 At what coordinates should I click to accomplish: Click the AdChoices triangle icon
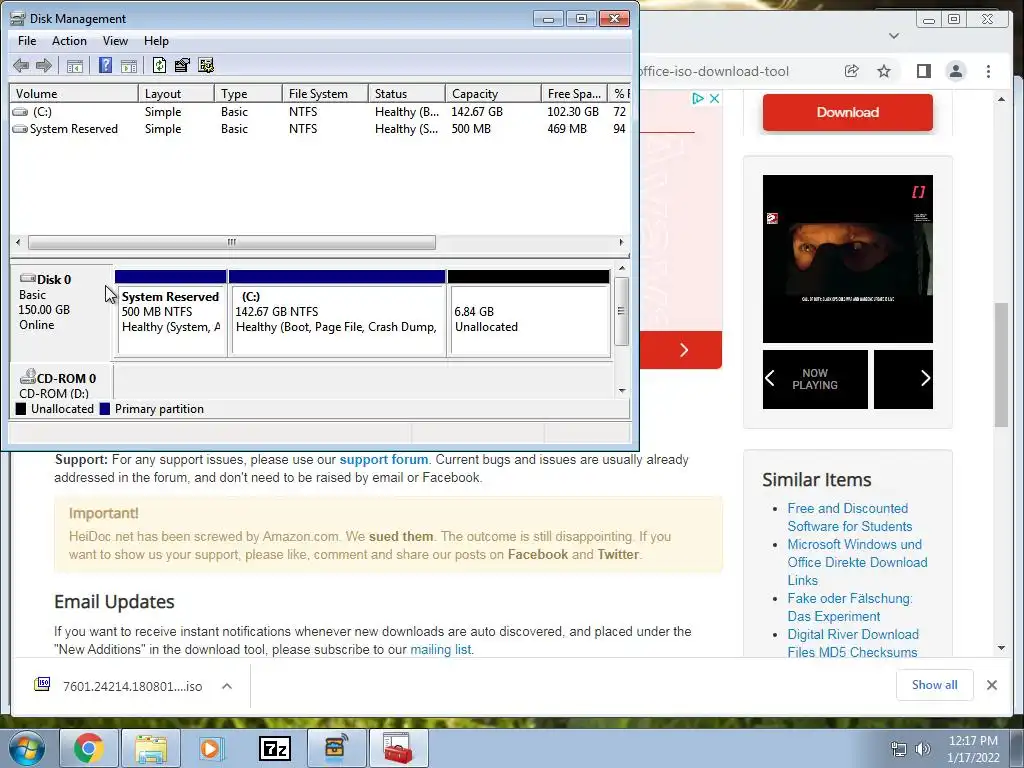click(x=698, y=99)
